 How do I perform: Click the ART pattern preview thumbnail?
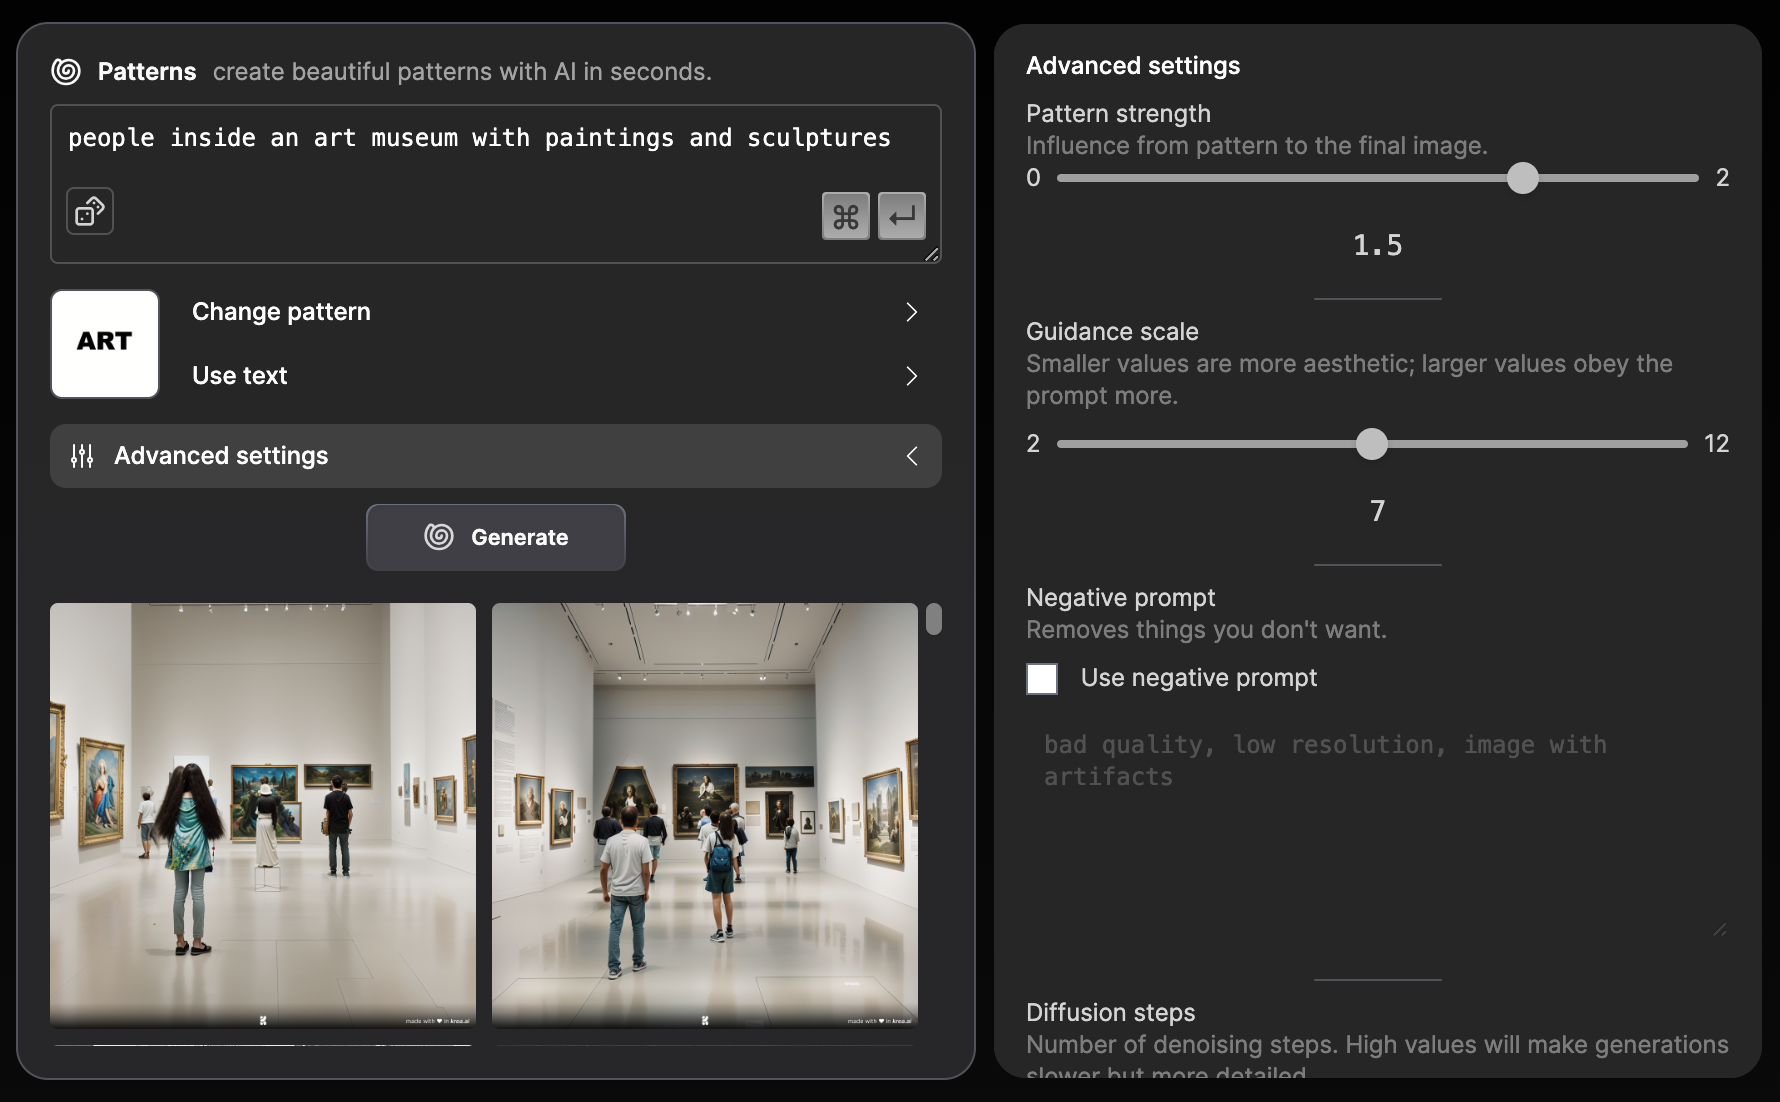[105, 344]
